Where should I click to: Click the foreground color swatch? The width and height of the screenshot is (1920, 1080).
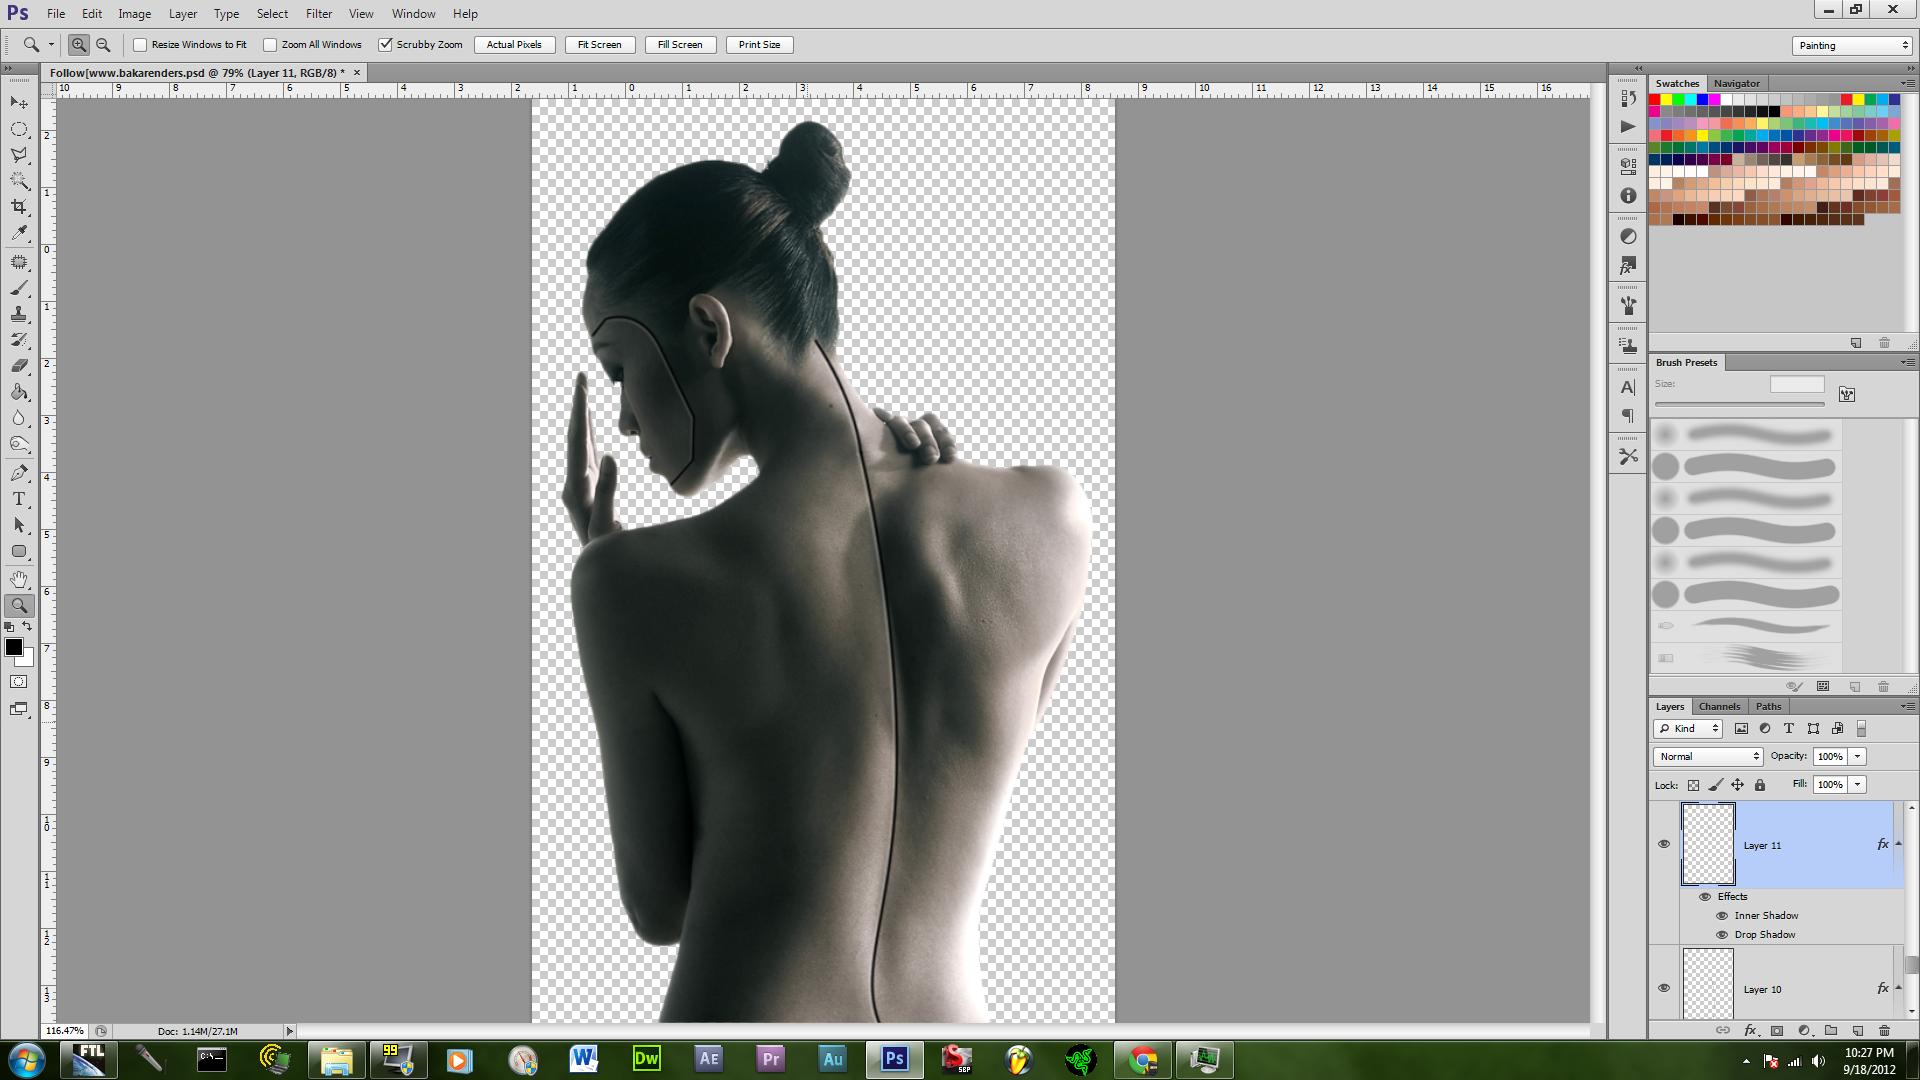13,647
